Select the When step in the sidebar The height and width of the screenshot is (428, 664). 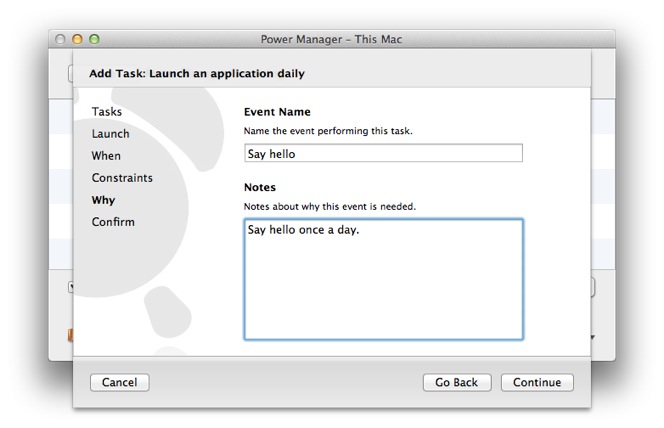click(106, 156)
